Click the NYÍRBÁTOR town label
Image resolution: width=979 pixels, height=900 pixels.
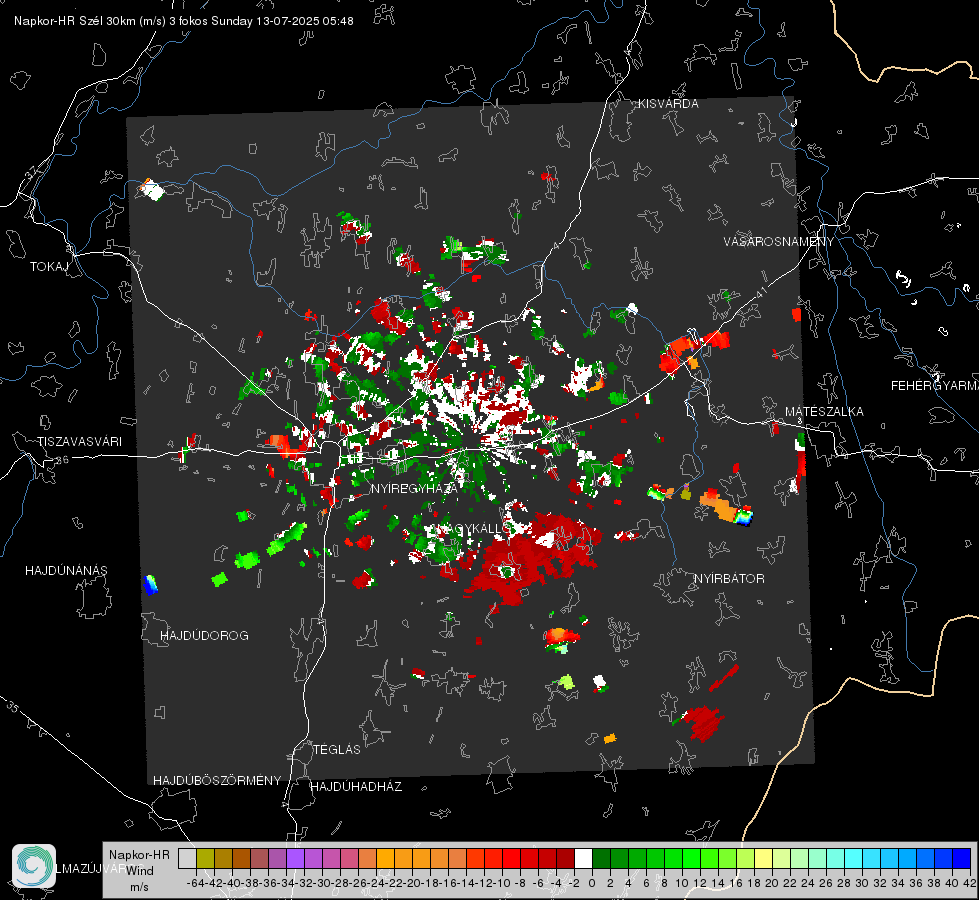pos(729,579)
